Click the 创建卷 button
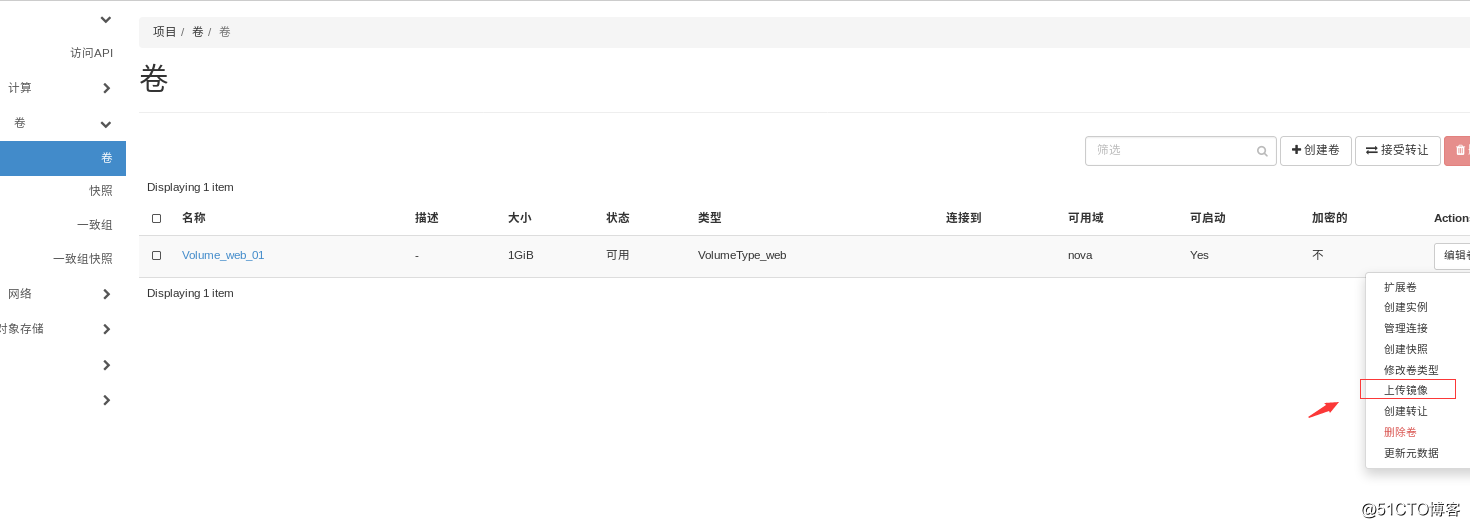 tap(1316, 150)
